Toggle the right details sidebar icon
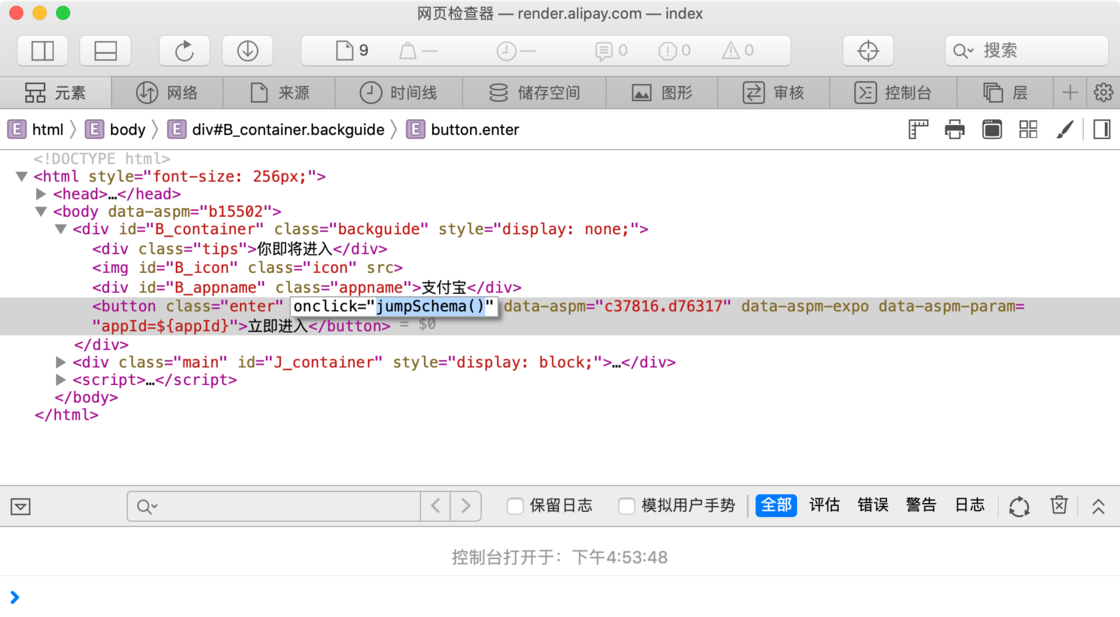Screen dimensions: 1120x617 1101,129
